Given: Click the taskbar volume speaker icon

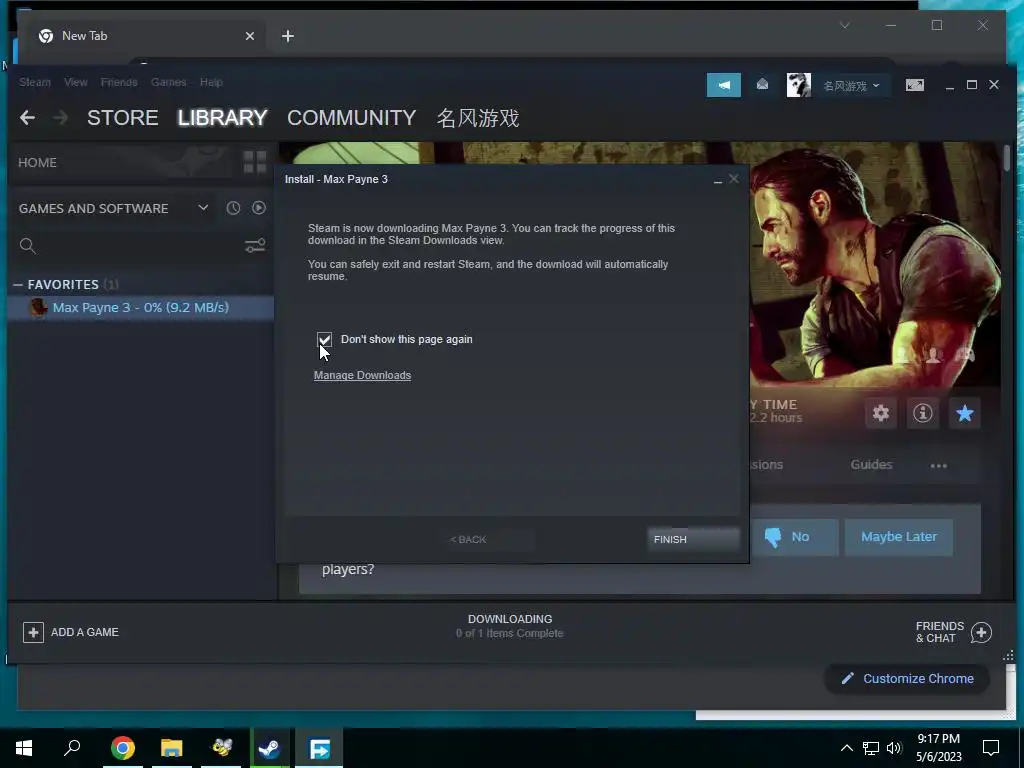Looking at the screenshot, I should coord(894,748).
